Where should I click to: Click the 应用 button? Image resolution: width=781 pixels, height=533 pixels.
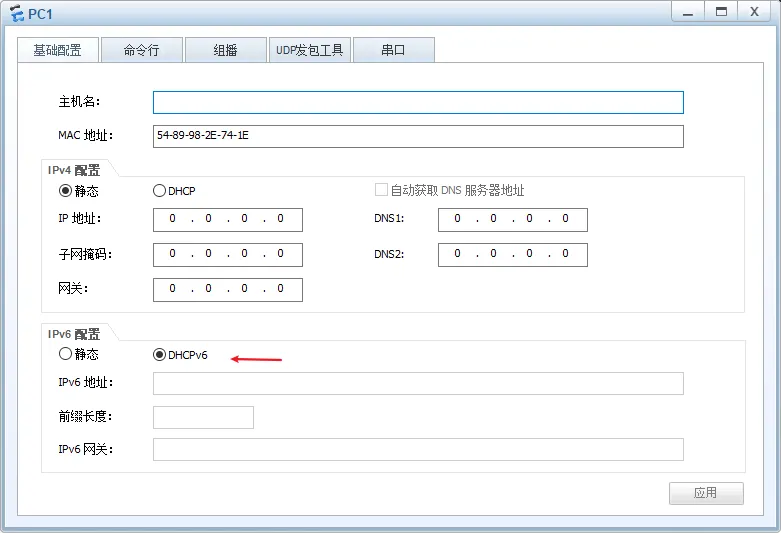(x=706, y=493)
